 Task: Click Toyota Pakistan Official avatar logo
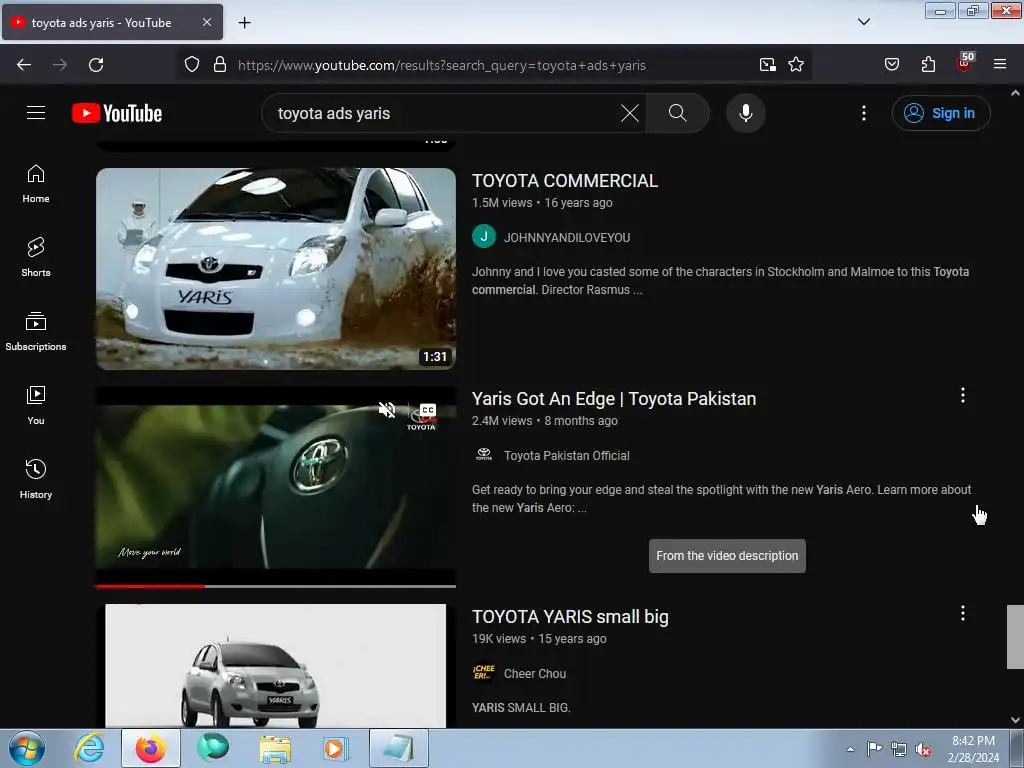pos(484,455)
